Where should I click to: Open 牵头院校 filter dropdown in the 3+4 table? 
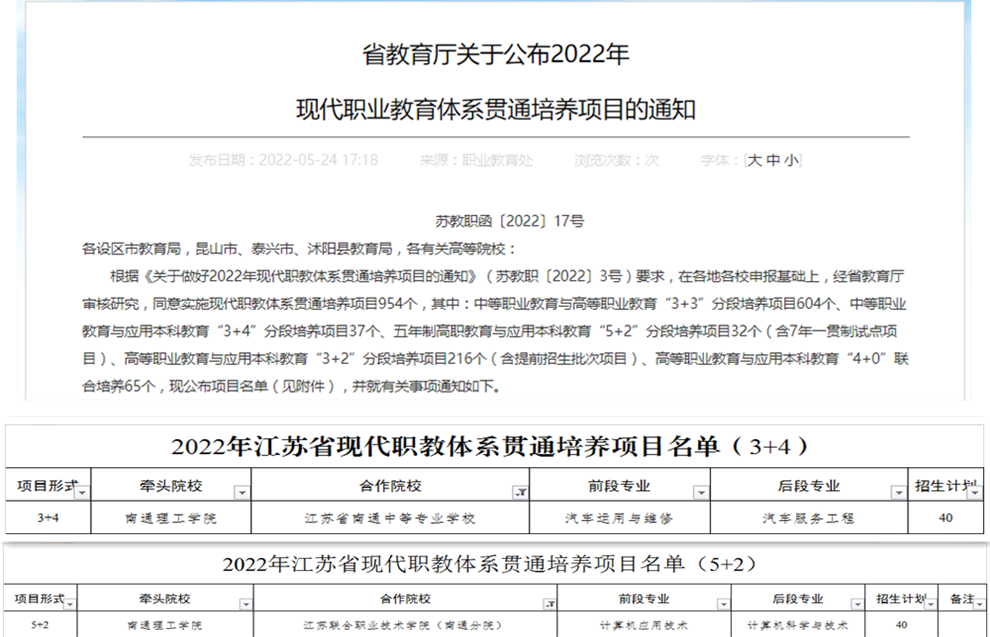(241, 492)
